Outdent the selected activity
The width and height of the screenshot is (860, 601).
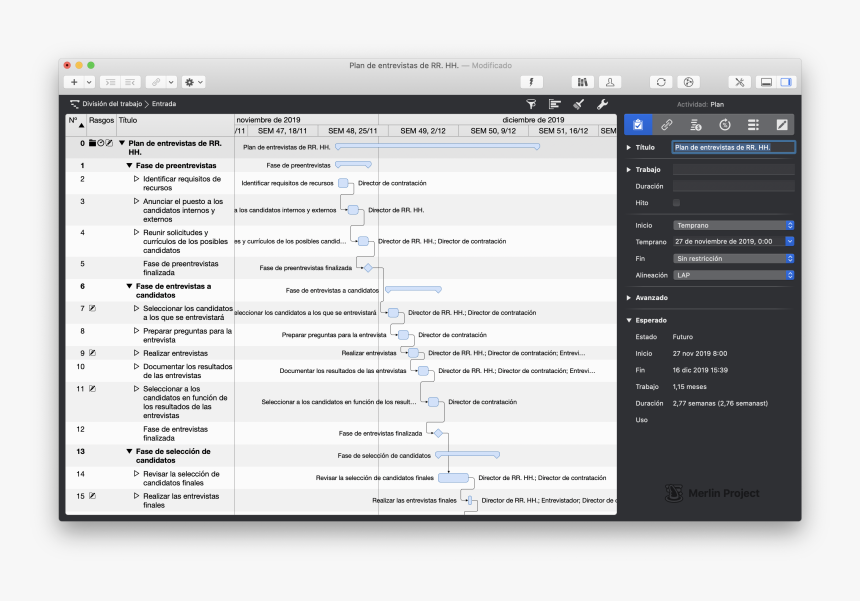pyautogui.click(x=131, y=82)
